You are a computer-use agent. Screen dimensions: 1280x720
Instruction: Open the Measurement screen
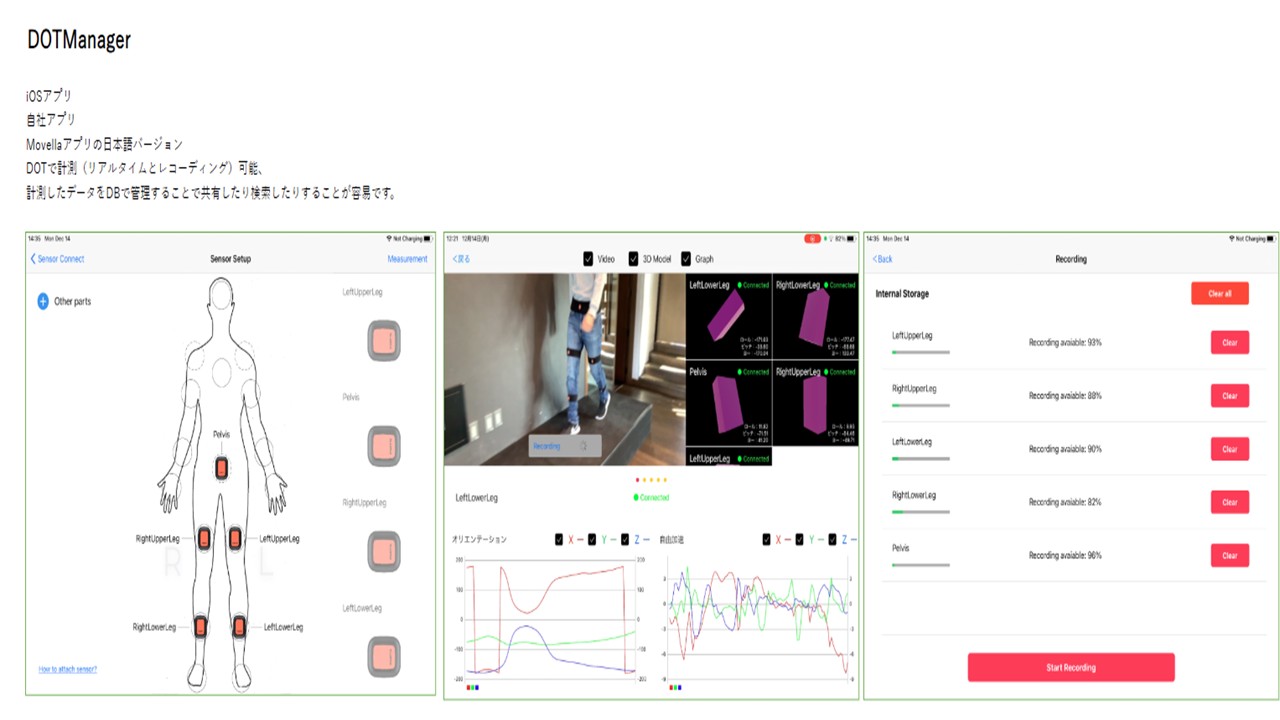point(407,259)
